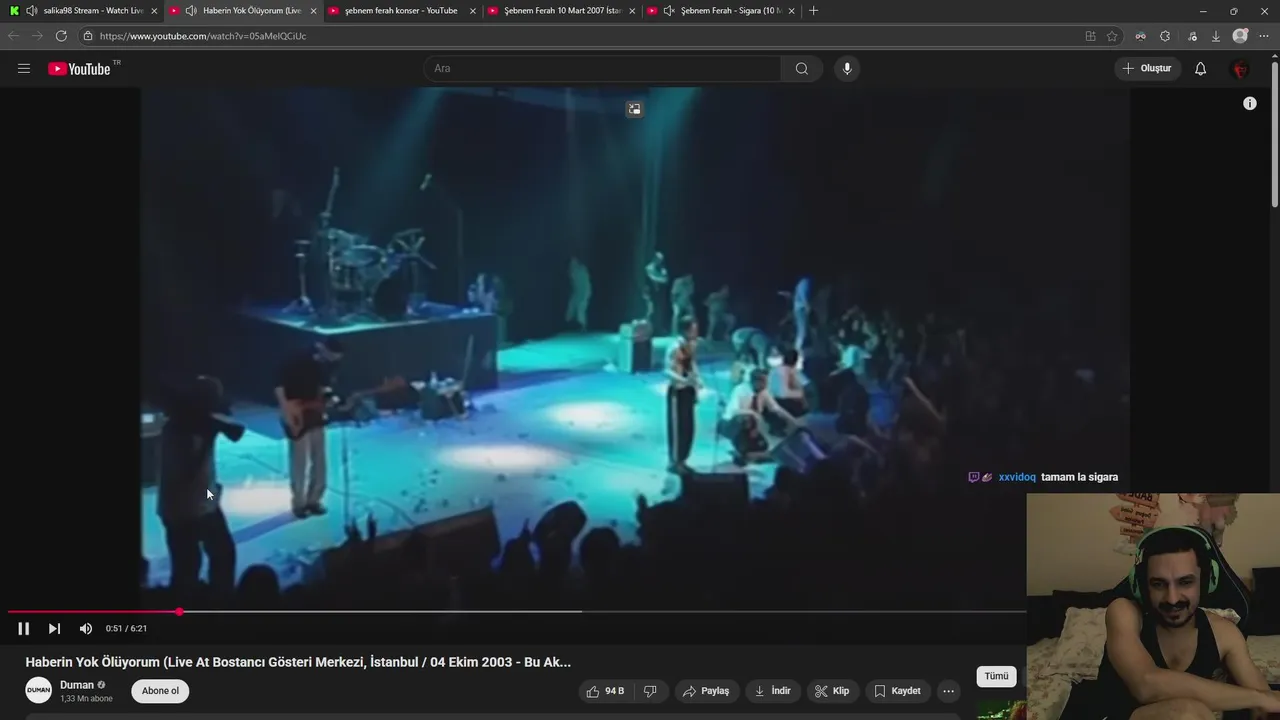Create a clip with Klip button
The height and width of the screenshot is (720, 1280).
tap(832, 691)
